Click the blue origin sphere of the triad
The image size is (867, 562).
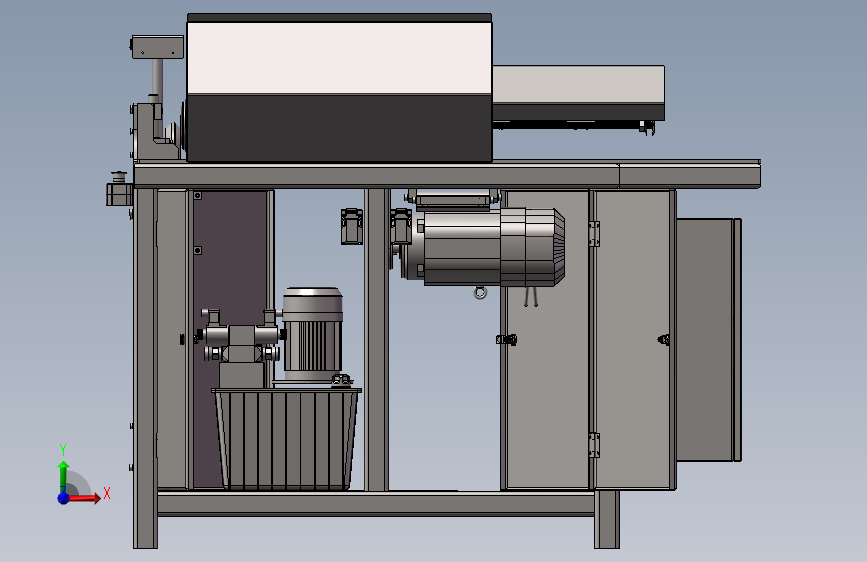point(63,498)
